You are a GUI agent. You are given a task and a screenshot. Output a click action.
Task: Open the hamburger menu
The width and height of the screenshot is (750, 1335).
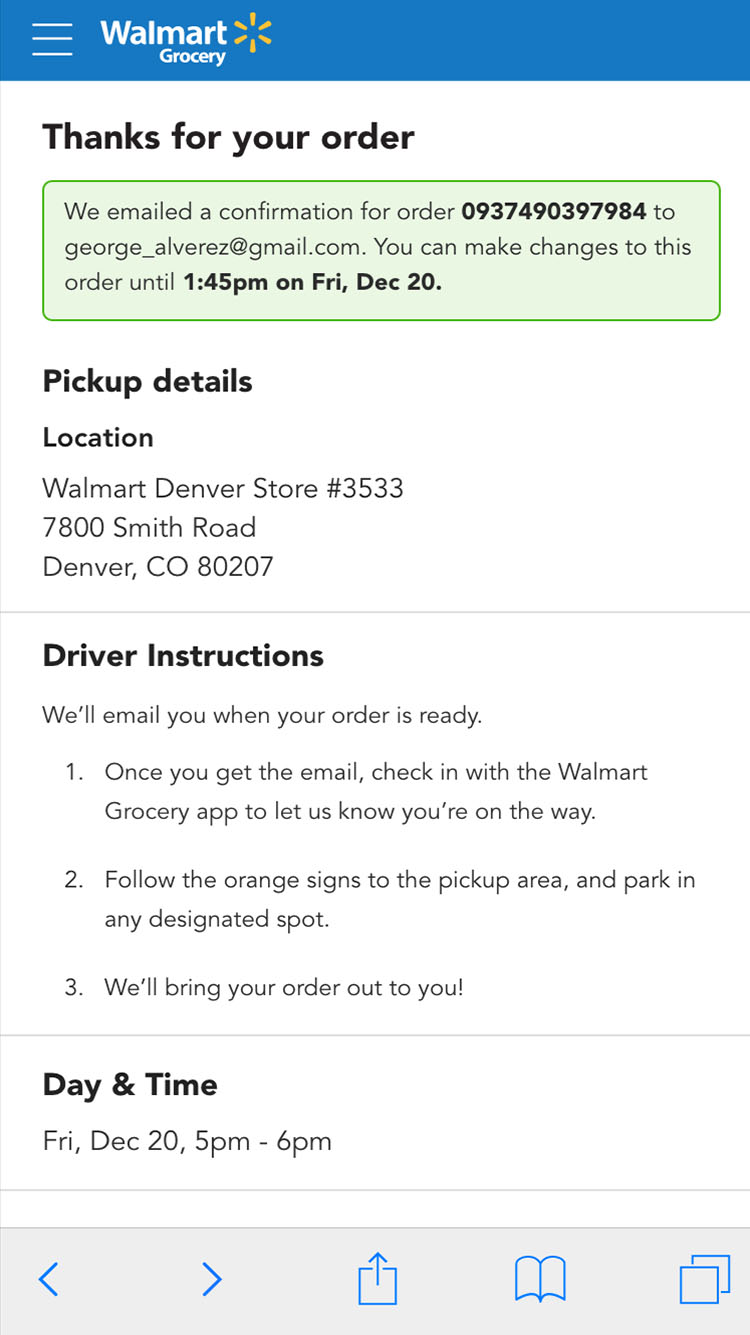click(52, 40)
